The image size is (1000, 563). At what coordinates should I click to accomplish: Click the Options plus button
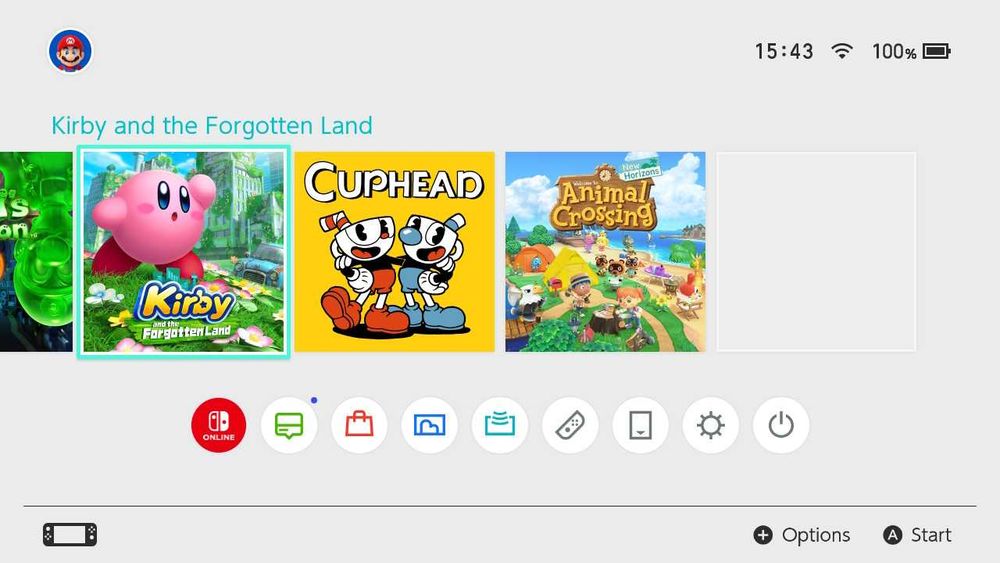(x=802, y=535)
